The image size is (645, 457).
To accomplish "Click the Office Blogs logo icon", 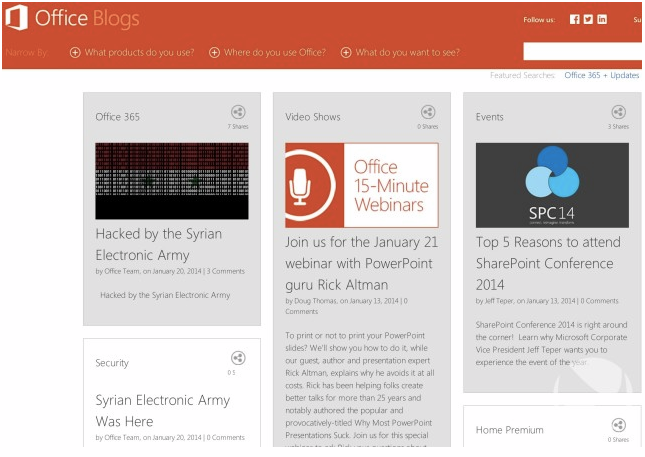I will (16, 18).
